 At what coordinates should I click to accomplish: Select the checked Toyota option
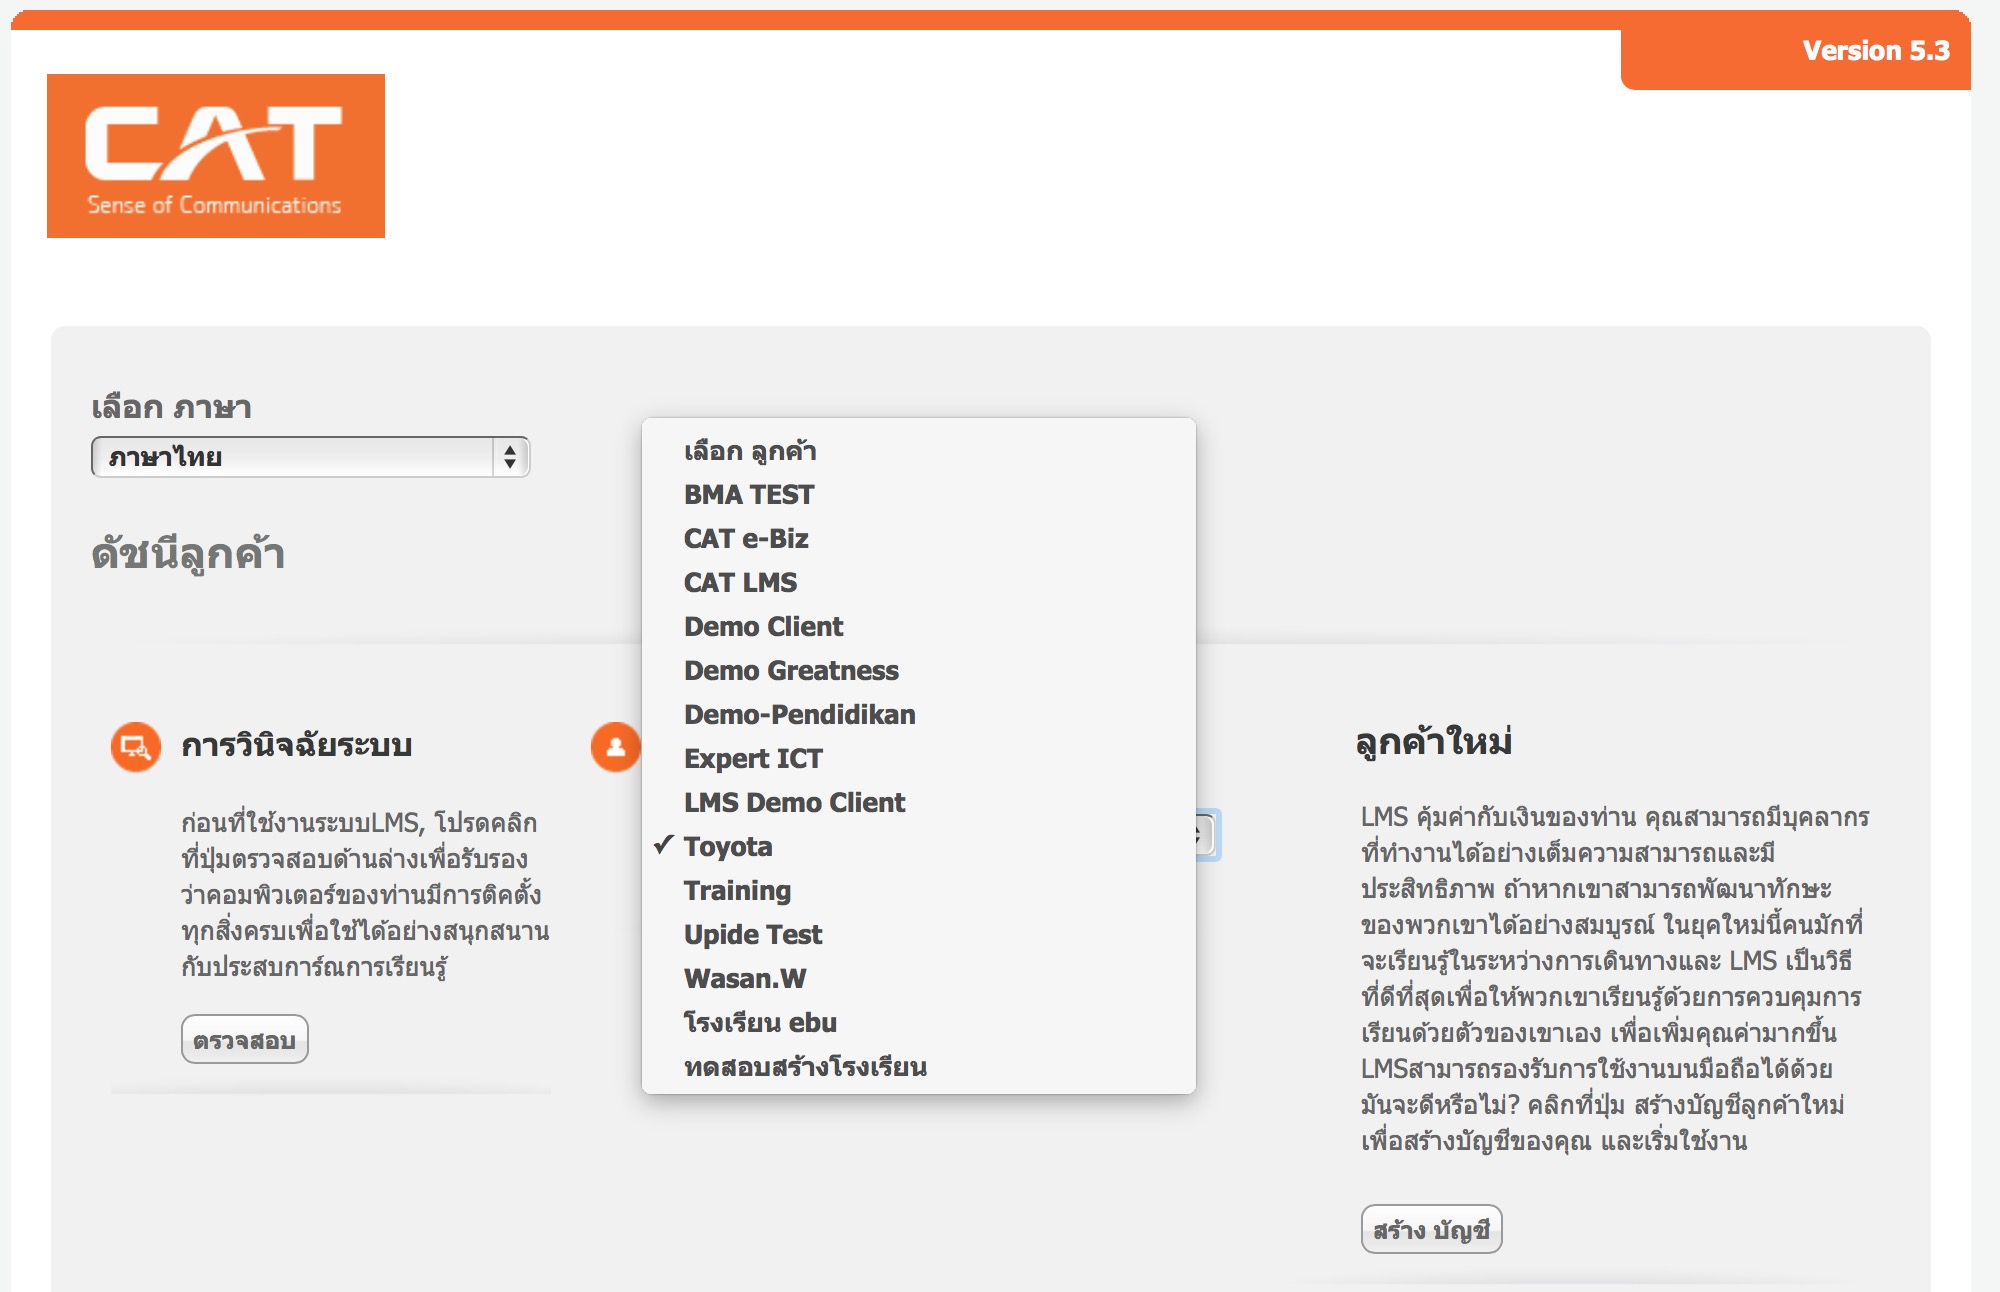(918, 847)
